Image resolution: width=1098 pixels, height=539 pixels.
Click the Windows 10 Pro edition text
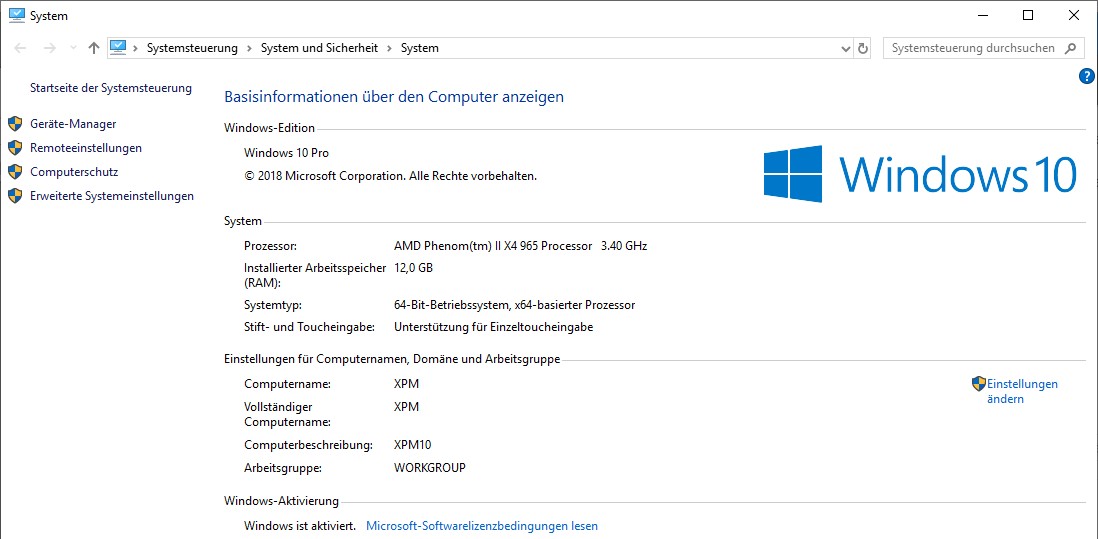(x=286, y=153)
